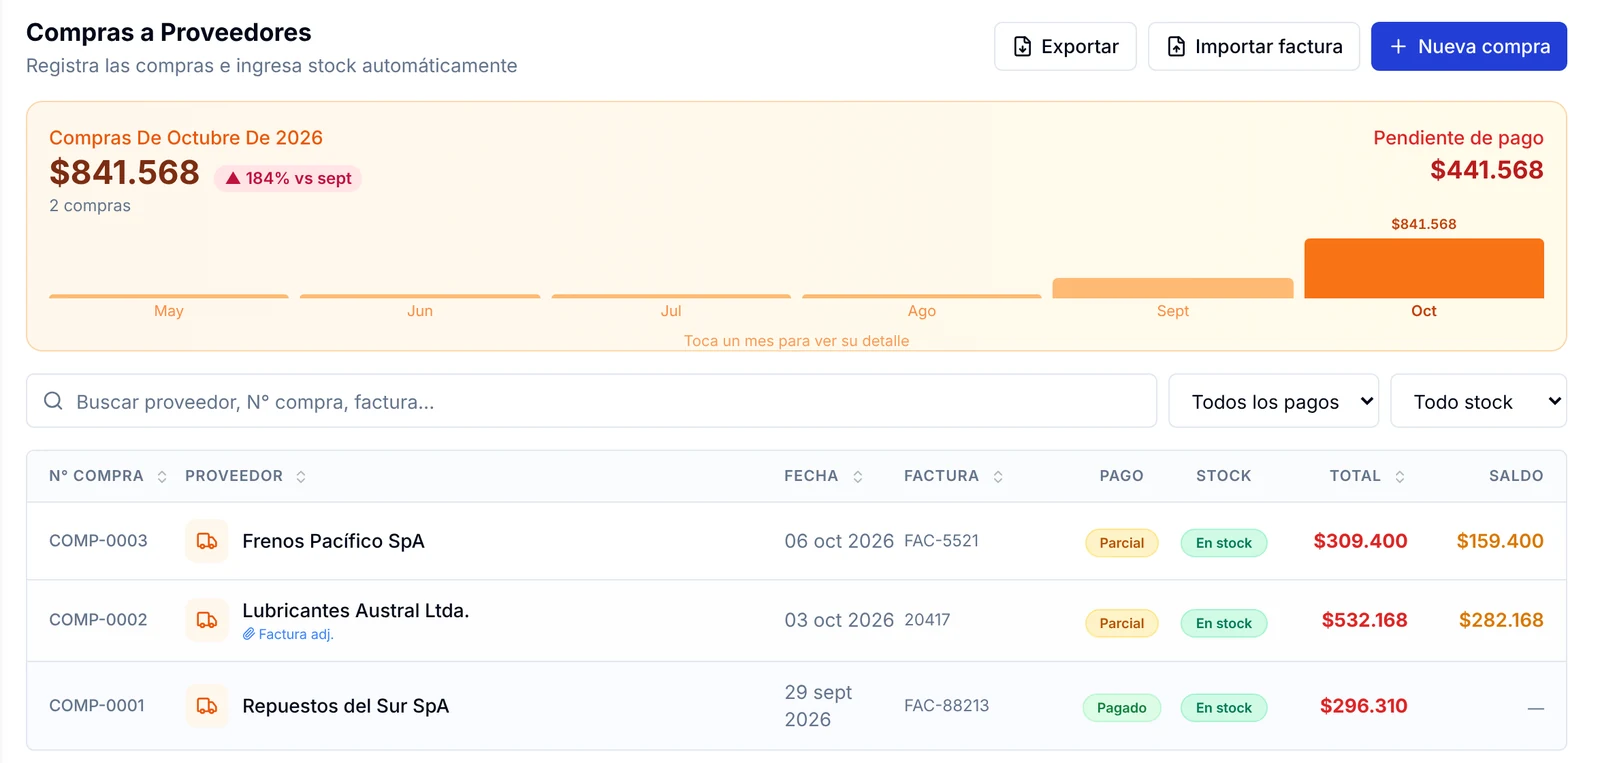This screenshot has width=1600, height=763.
Task: Click the truck icon for Lubricantes Austral Ltda.
Action: [207, 620]
